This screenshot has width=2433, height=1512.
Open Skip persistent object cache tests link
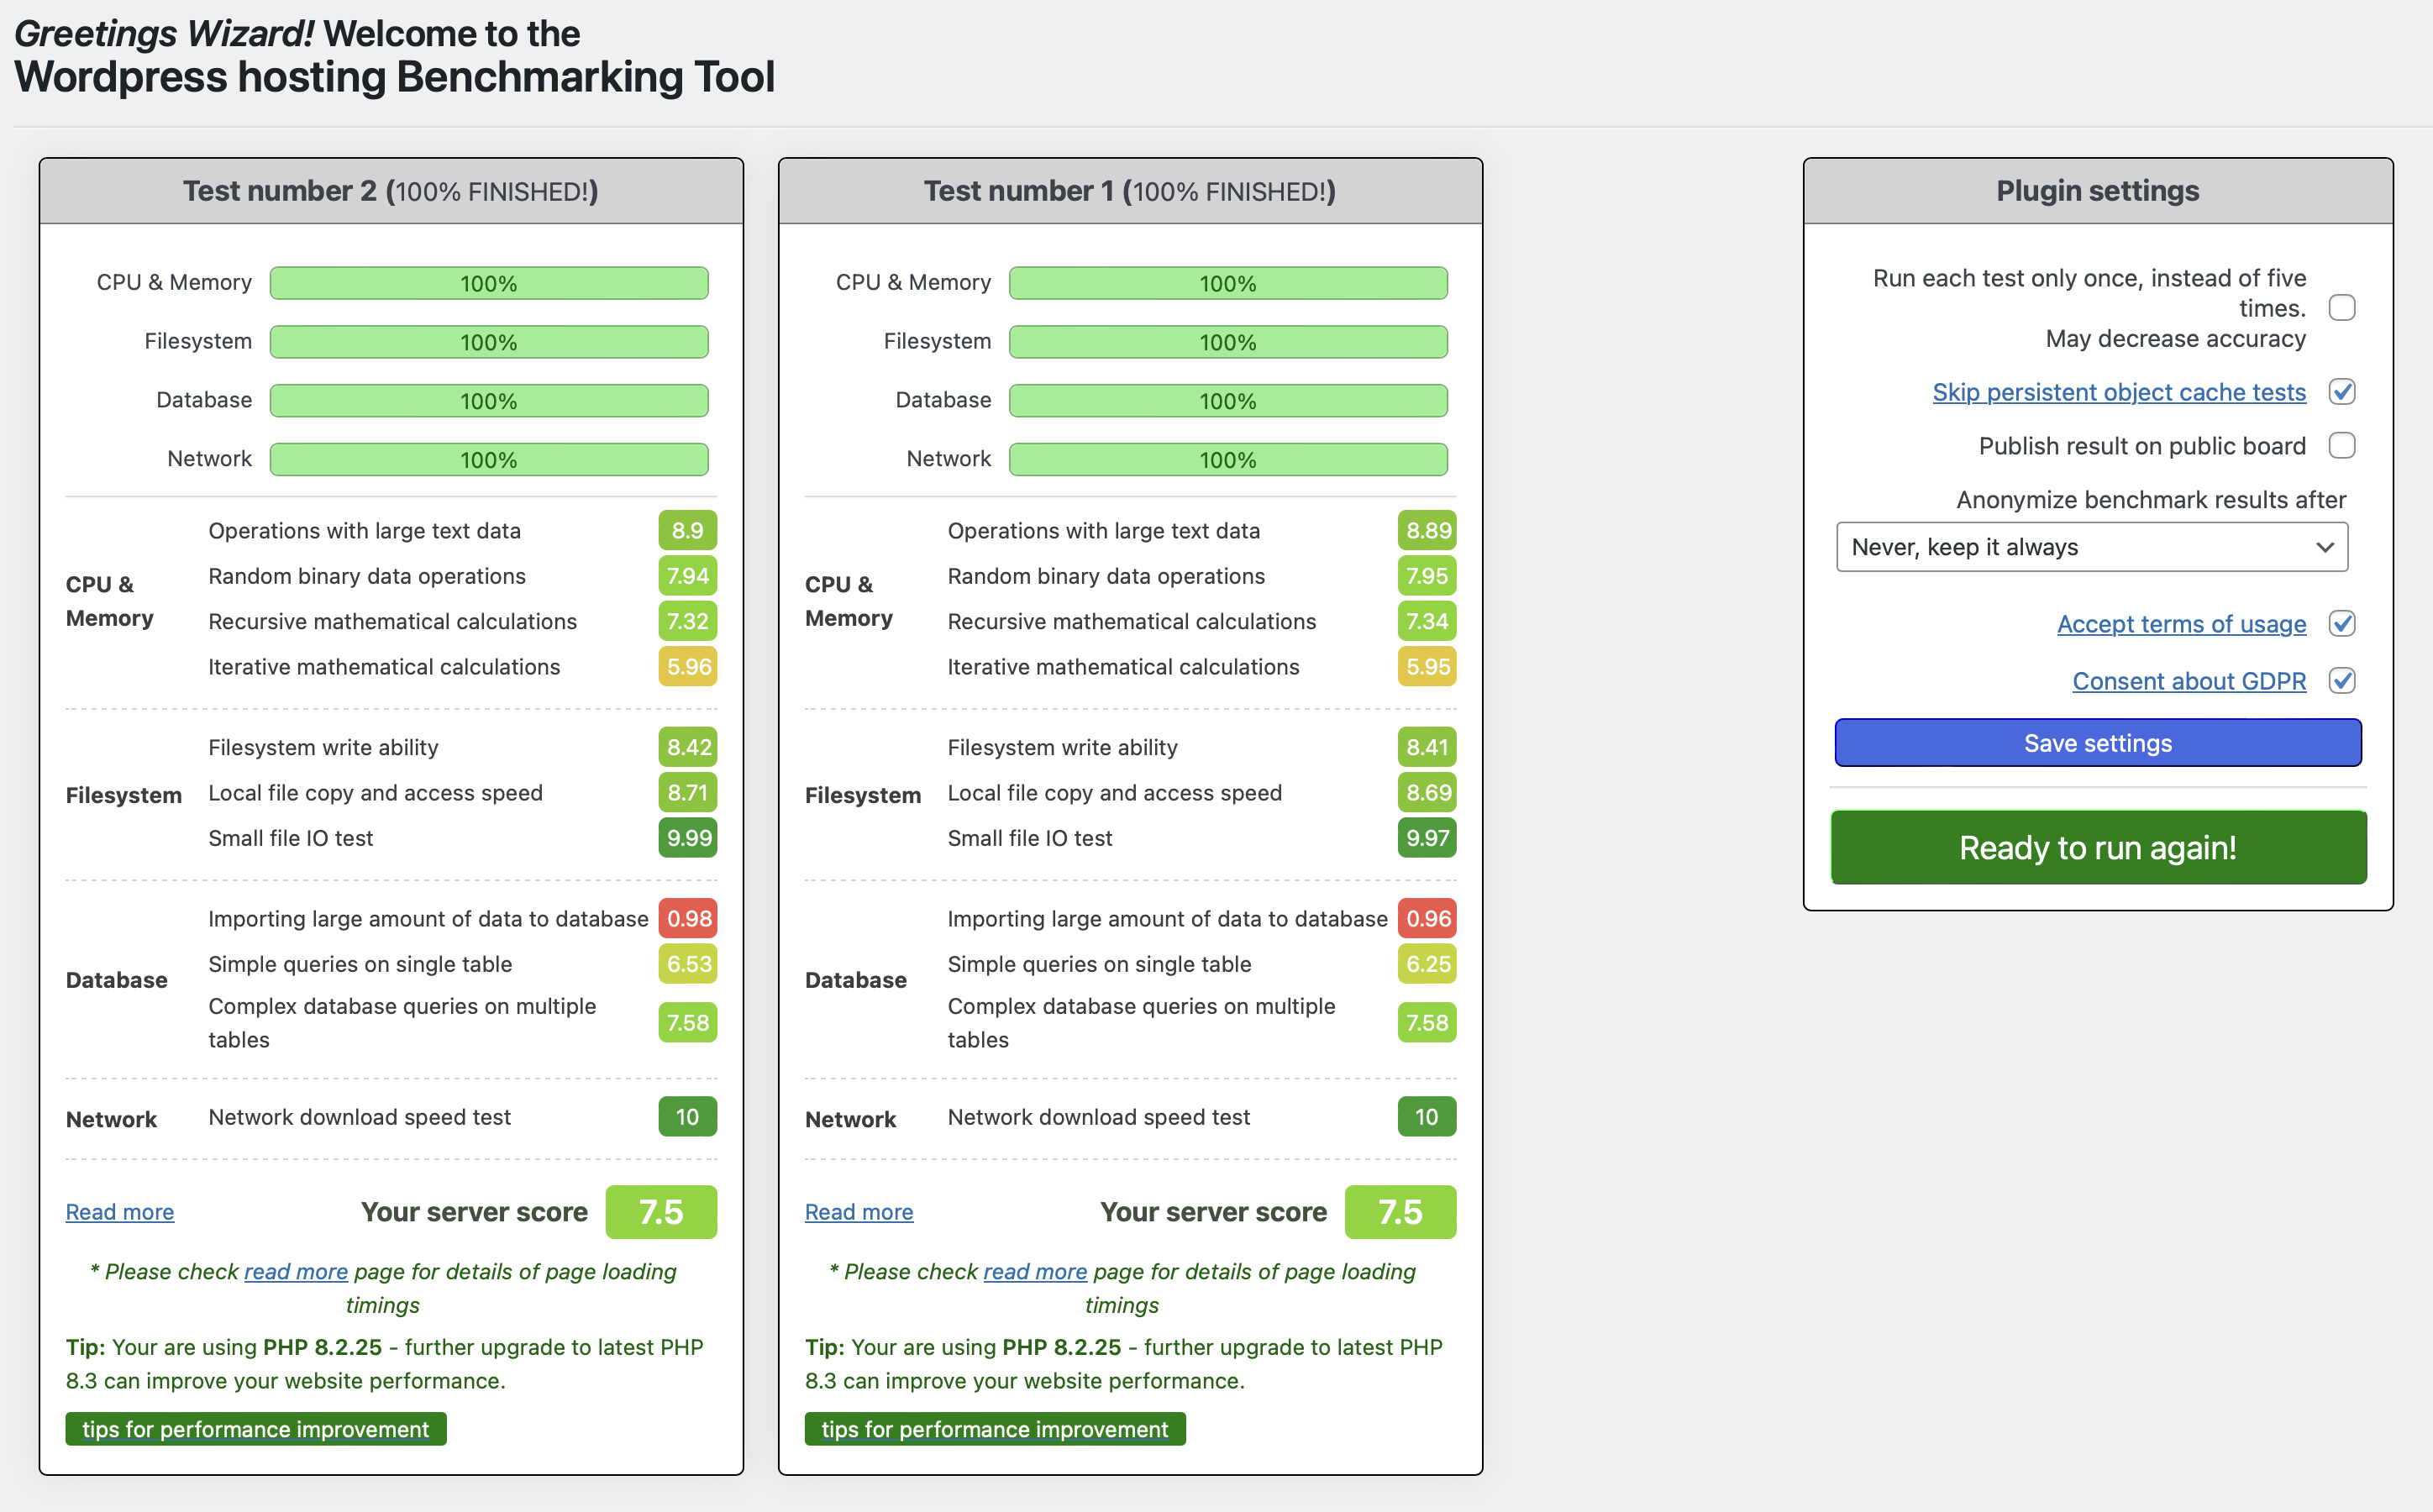[2118, 392]
